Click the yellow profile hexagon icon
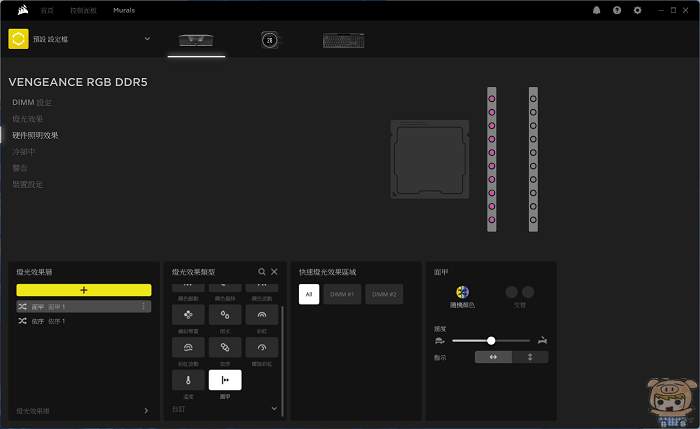 point(18,39)
